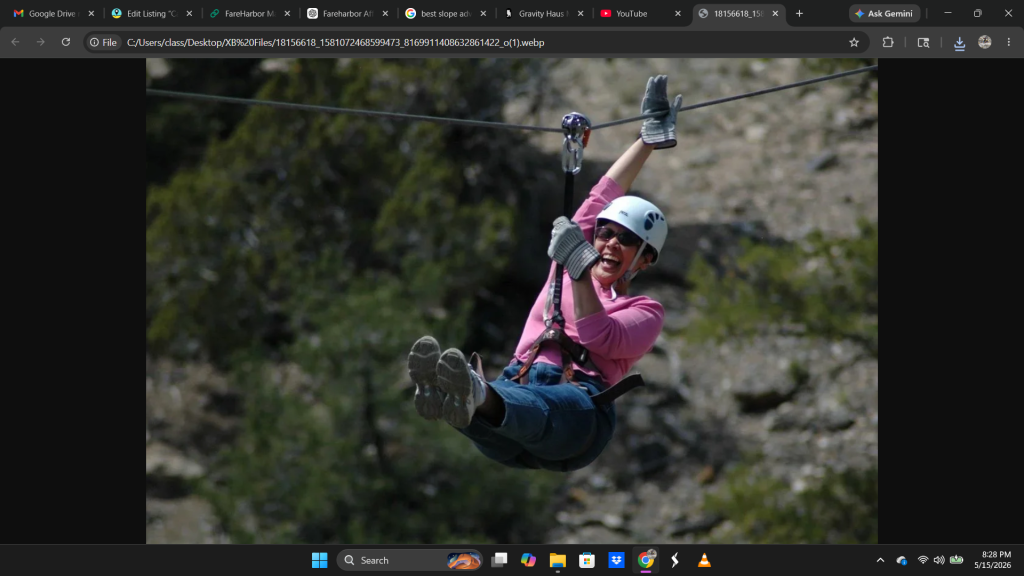Open a new tab with the plus button
This screenshot has width=1024, height=576.
[x=799, y=13]
